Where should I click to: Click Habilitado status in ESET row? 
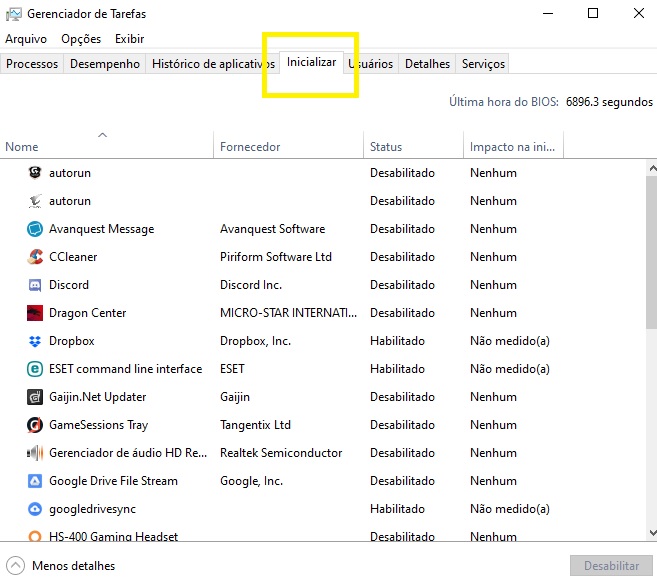tap(397, 369)
